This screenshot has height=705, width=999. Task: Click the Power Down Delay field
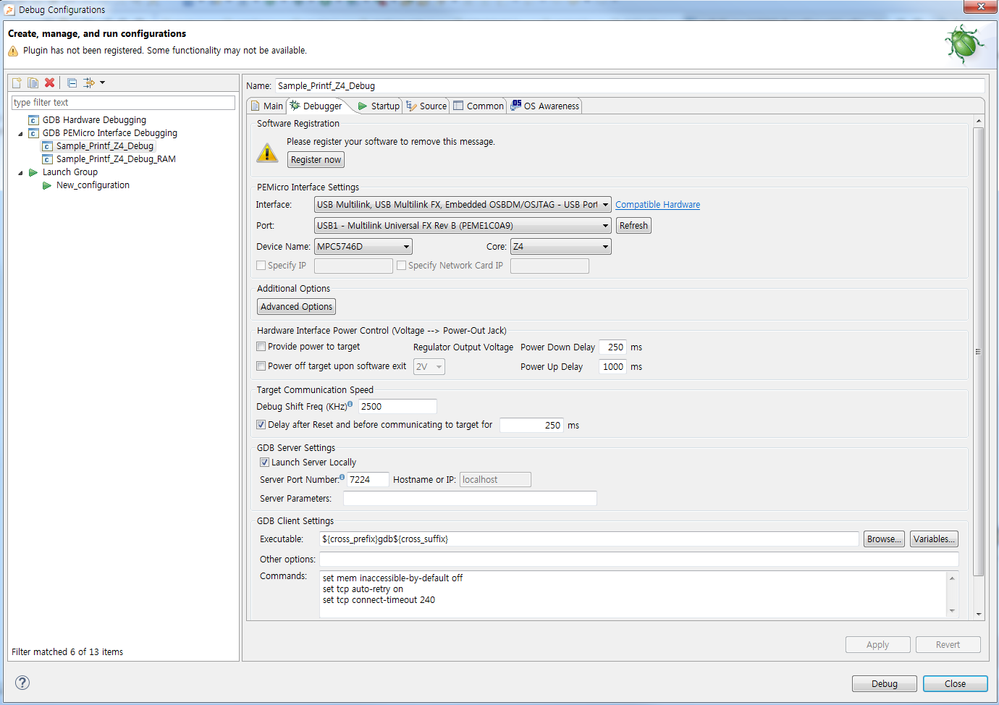(612, 347)
